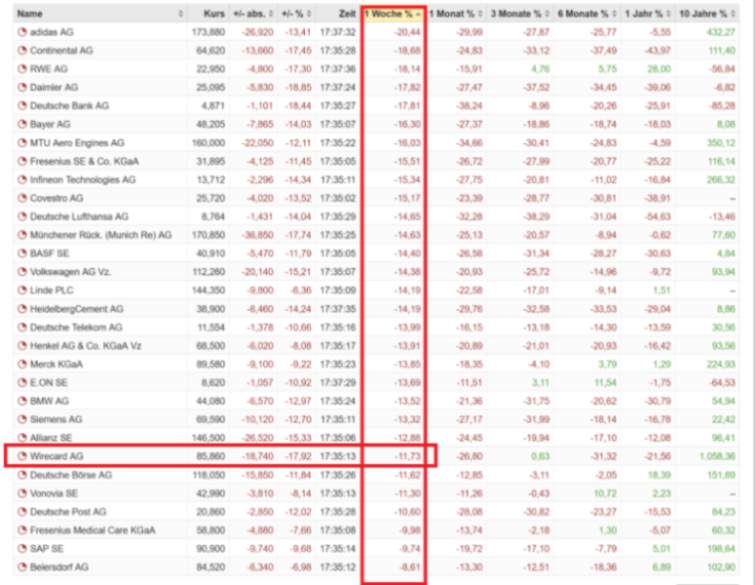Click the chart icon beside Wirecard AG
Image resolution: width=755 pixels, height=585 pixels.
click(22, 456)
